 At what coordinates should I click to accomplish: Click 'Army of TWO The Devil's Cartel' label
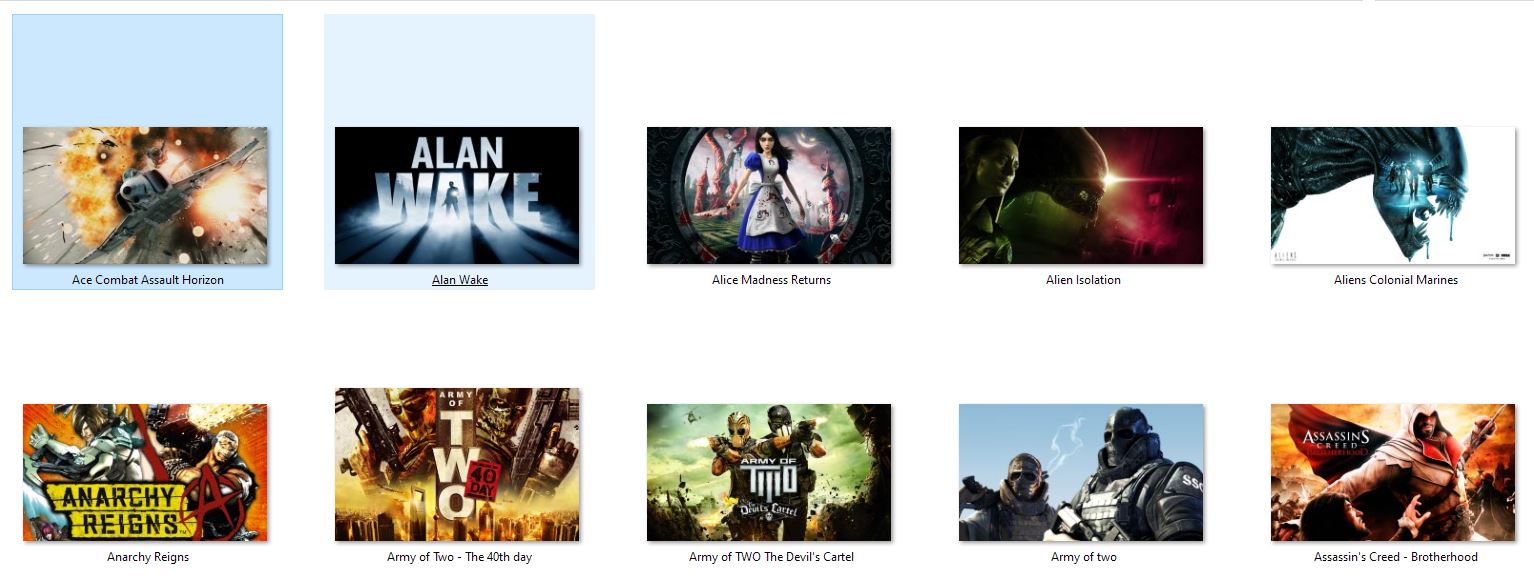[771, 557]
